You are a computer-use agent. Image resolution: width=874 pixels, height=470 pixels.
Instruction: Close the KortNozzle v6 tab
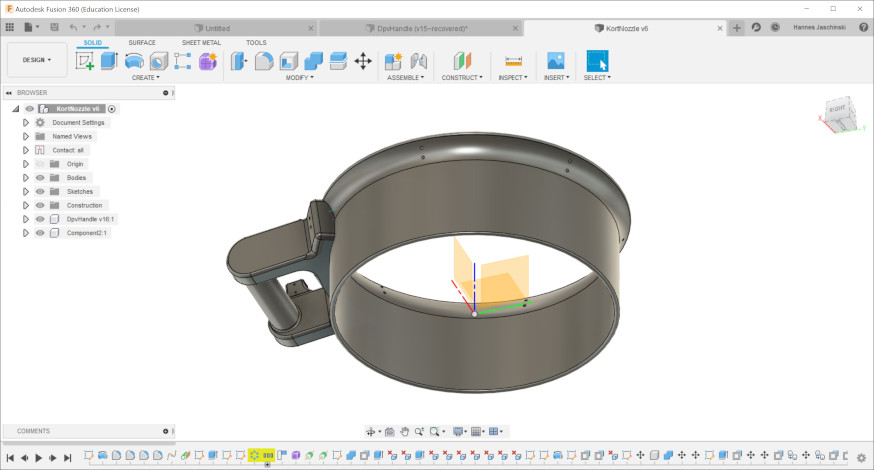coord(720,28)
